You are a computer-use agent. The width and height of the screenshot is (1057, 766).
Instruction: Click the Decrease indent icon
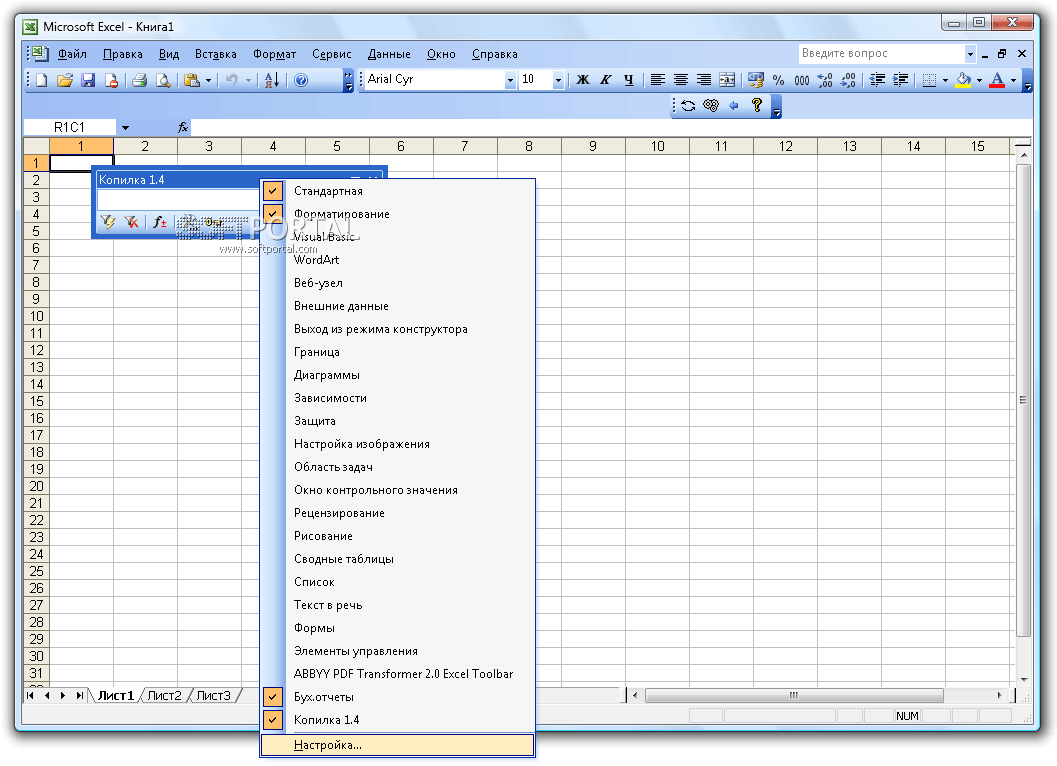pyautogui.click(x=877, y=80)
